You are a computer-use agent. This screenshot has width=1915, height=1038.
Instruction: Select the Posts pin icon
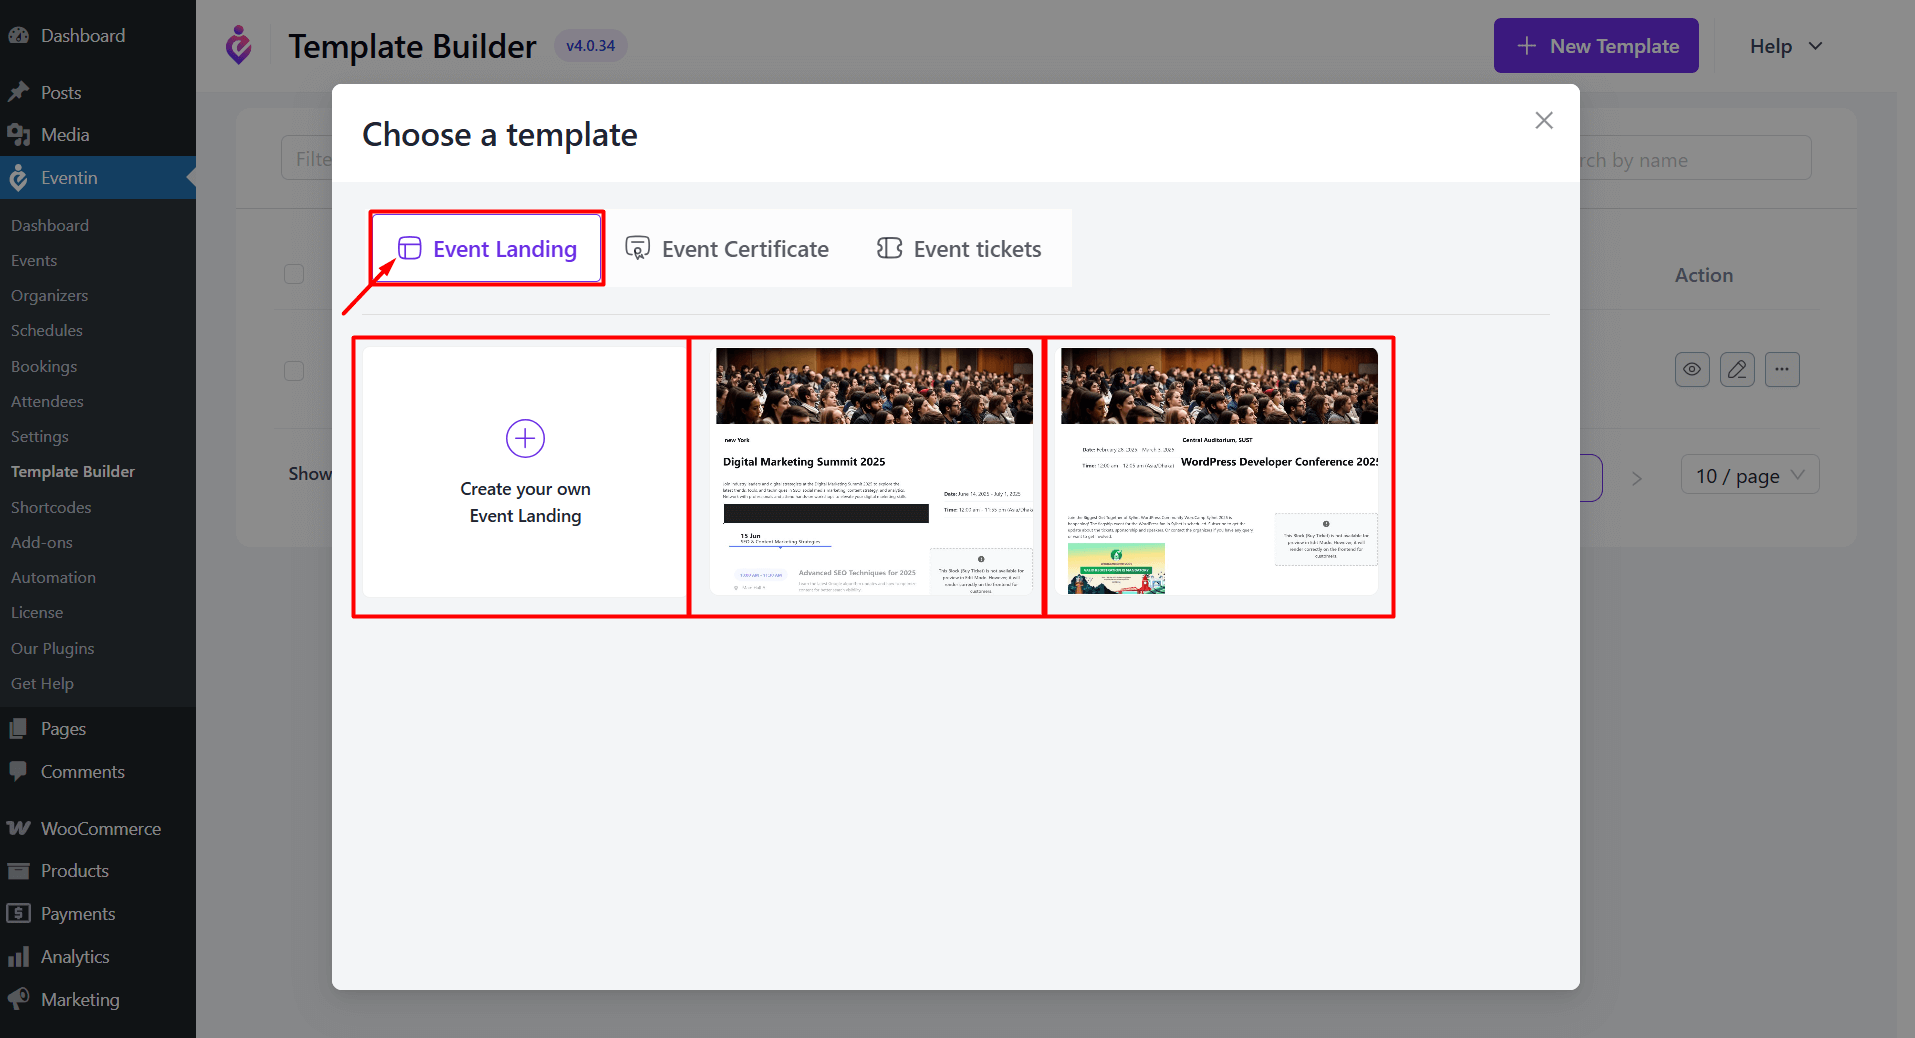[x=19, y=92]
